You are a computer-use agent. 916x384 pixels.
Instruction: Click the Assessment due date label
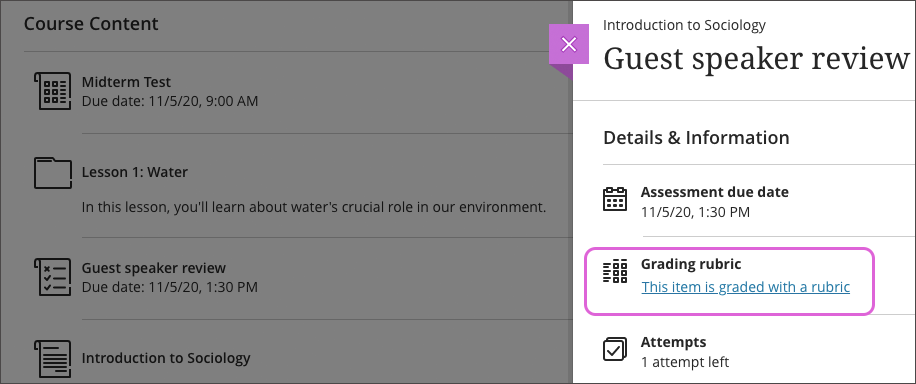point(714,191)
